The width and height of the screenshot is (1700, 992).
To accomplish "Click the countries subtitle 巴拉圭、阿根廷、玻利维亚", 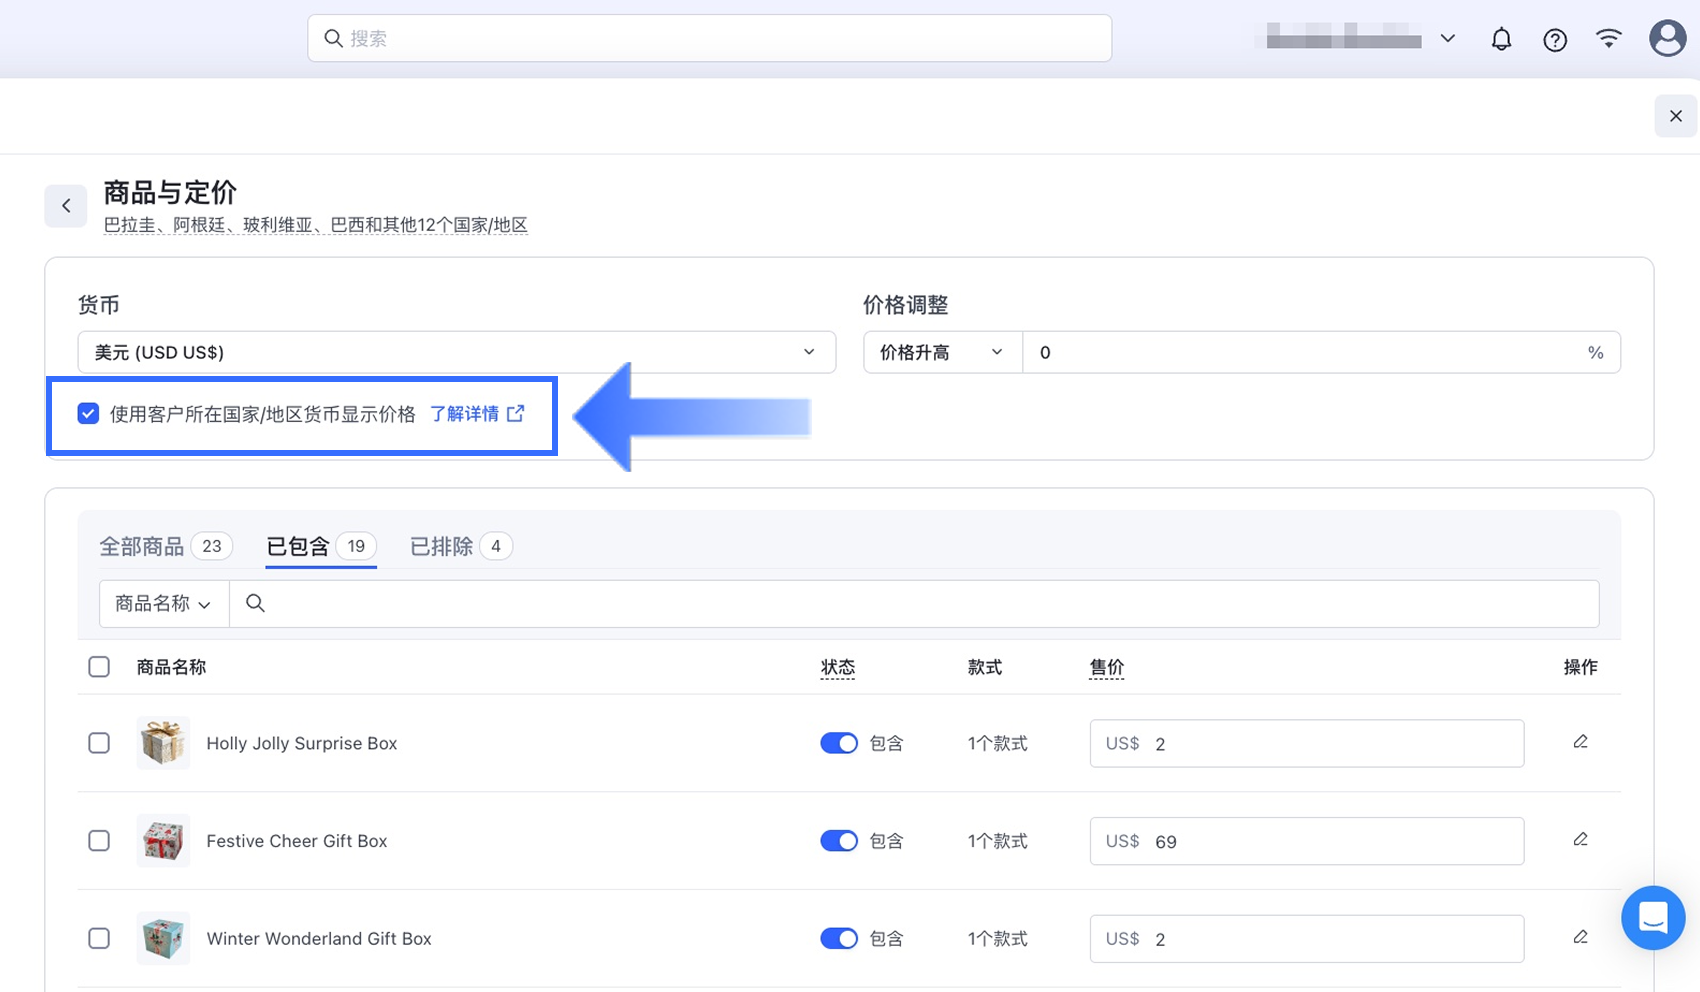I will click(x=315, y=225).
